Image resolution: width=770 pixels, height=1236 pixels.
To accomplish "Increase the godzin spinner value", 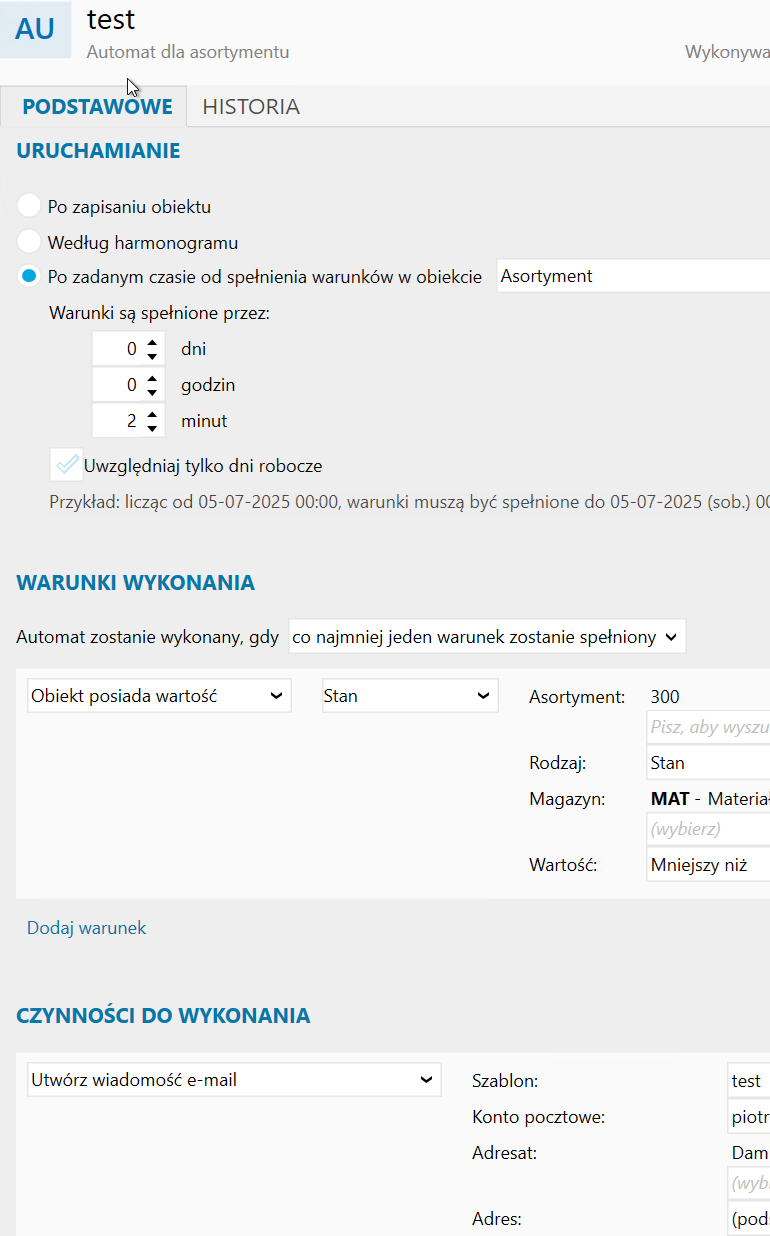I will [x=152, y=379].
